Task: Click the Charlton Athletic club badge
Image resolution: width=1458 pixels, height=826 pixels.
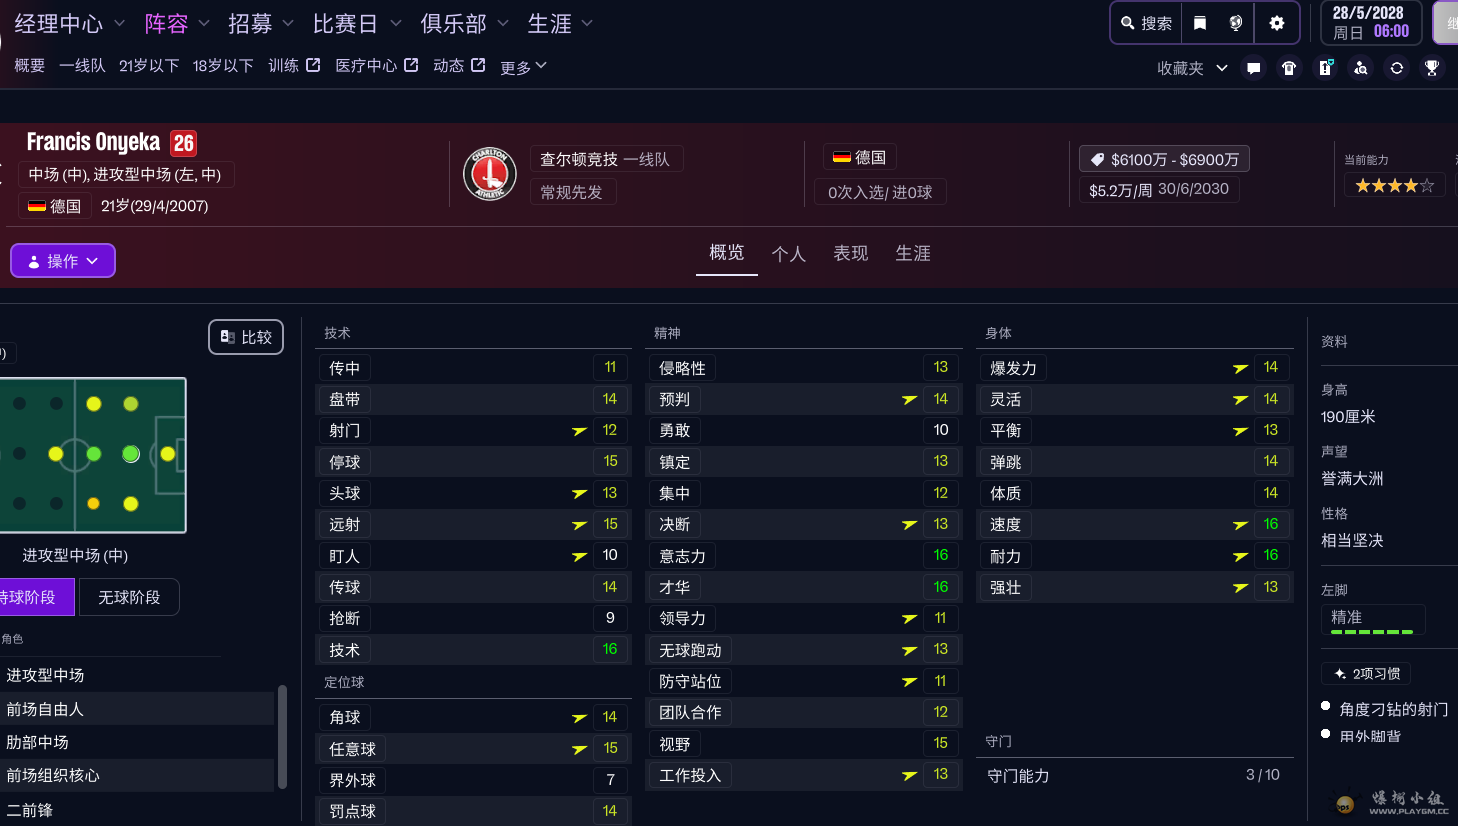Action: click(x=489, y=174)
